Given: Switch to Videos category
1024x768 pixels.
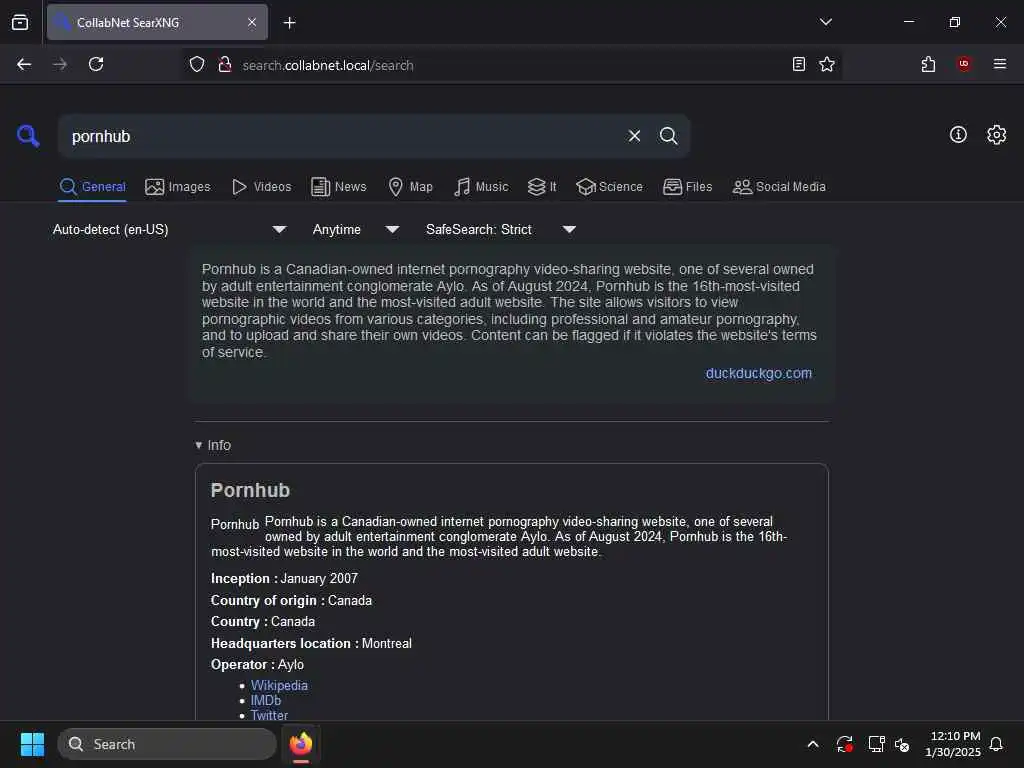Looking at the screenshot, I should pyautogui.click(x=261, y=187).
